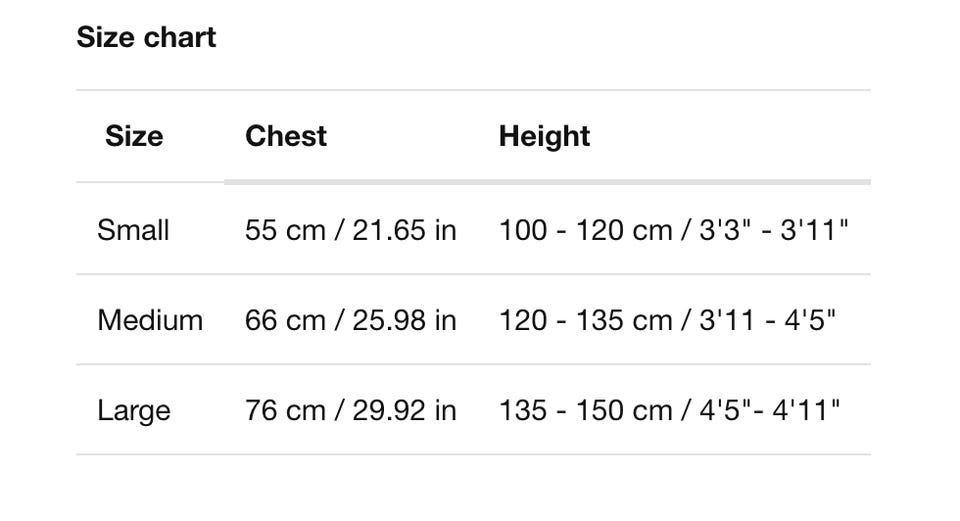Screen dimensions: 960x521
Task: Click the Size chart heading
Action: point(146,38)
